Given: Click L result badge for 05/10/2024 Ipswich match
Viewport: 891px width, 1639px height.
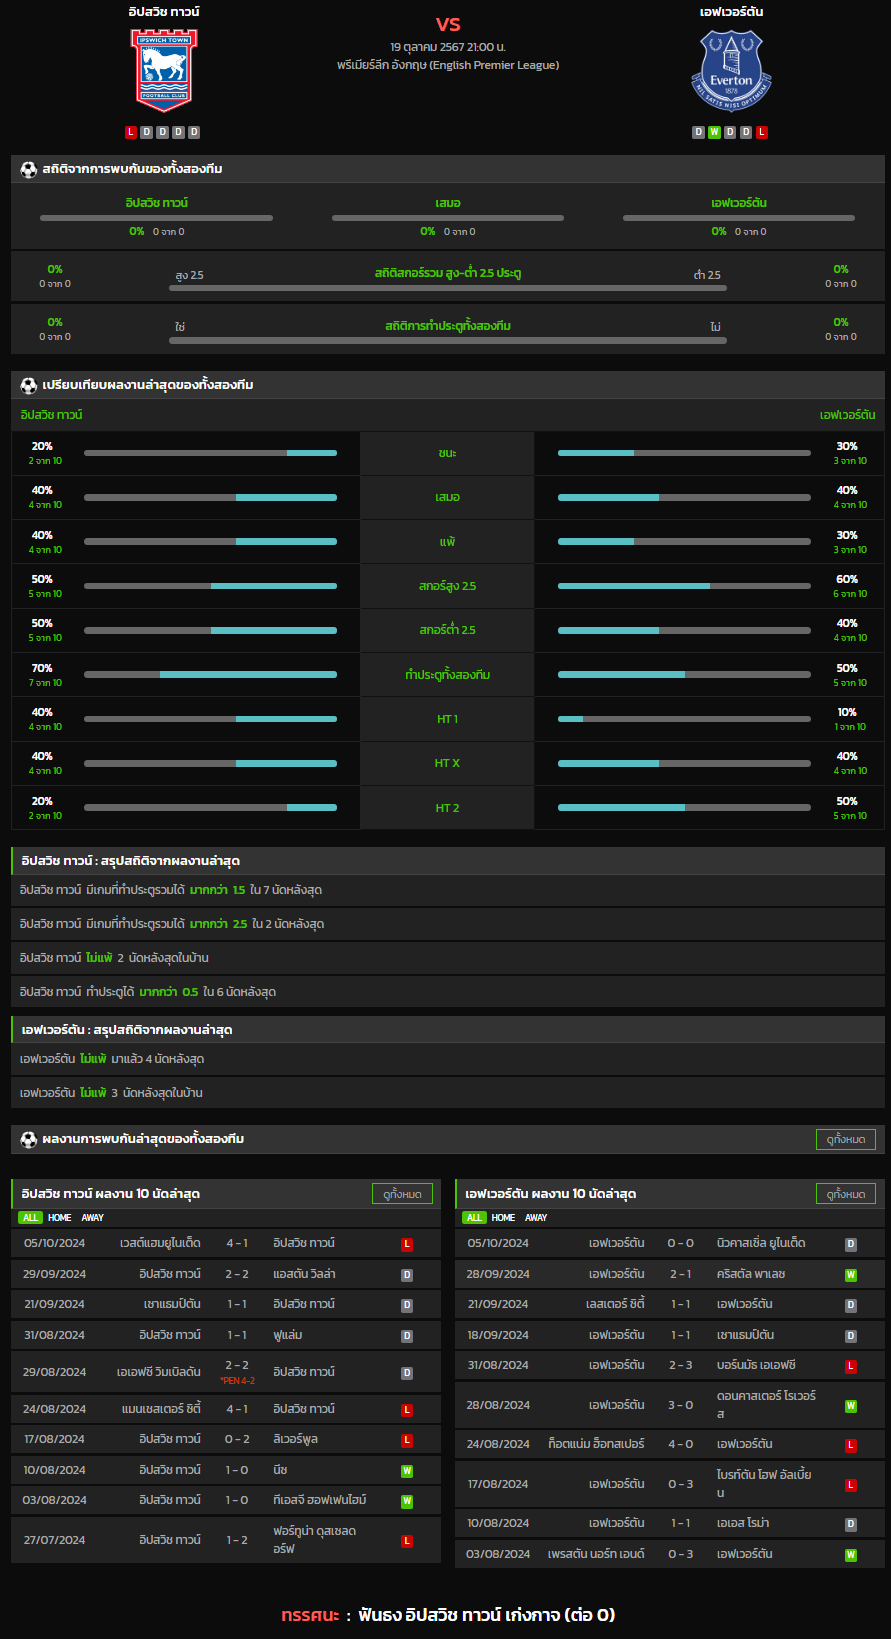Looking at the screenshot, I should pyautogui.click(x=407, y=1244).
